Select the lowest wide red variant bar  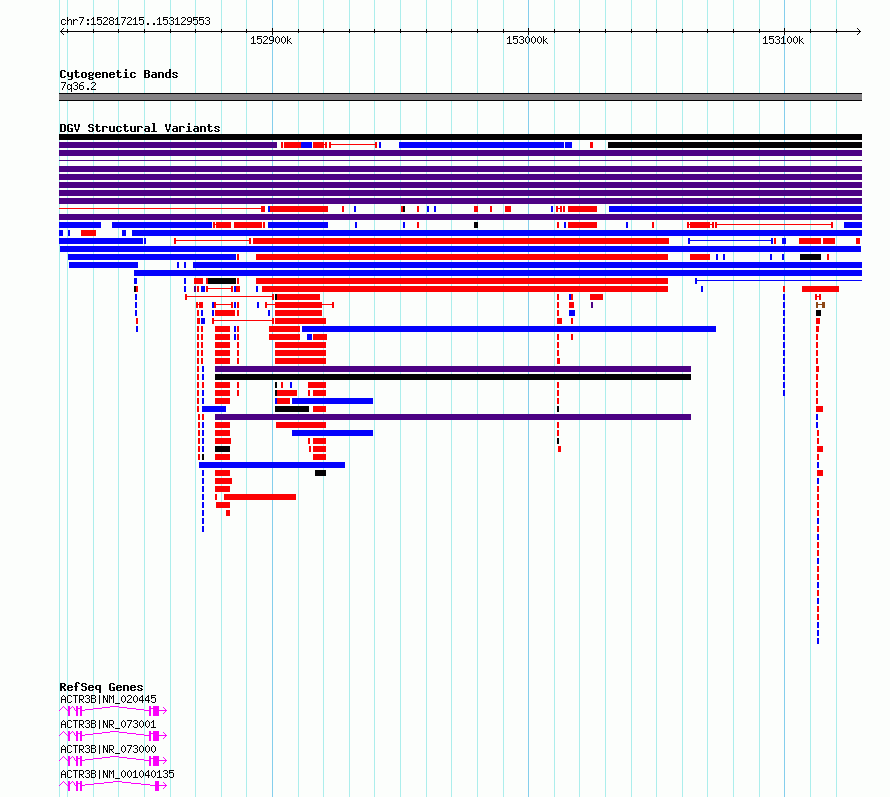pos(260,497)
